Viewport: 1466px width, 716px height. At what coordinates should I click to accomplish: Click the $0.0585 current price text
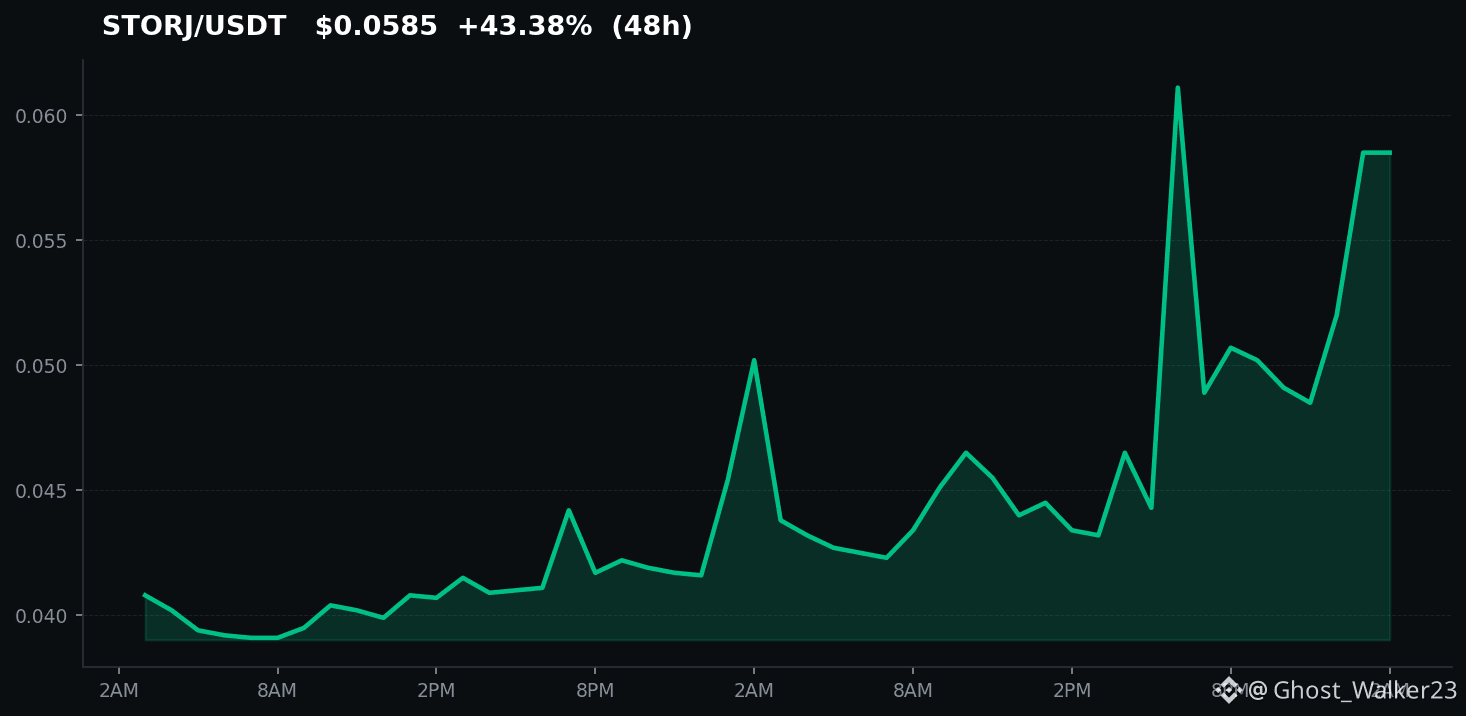(x=376, y=27)
